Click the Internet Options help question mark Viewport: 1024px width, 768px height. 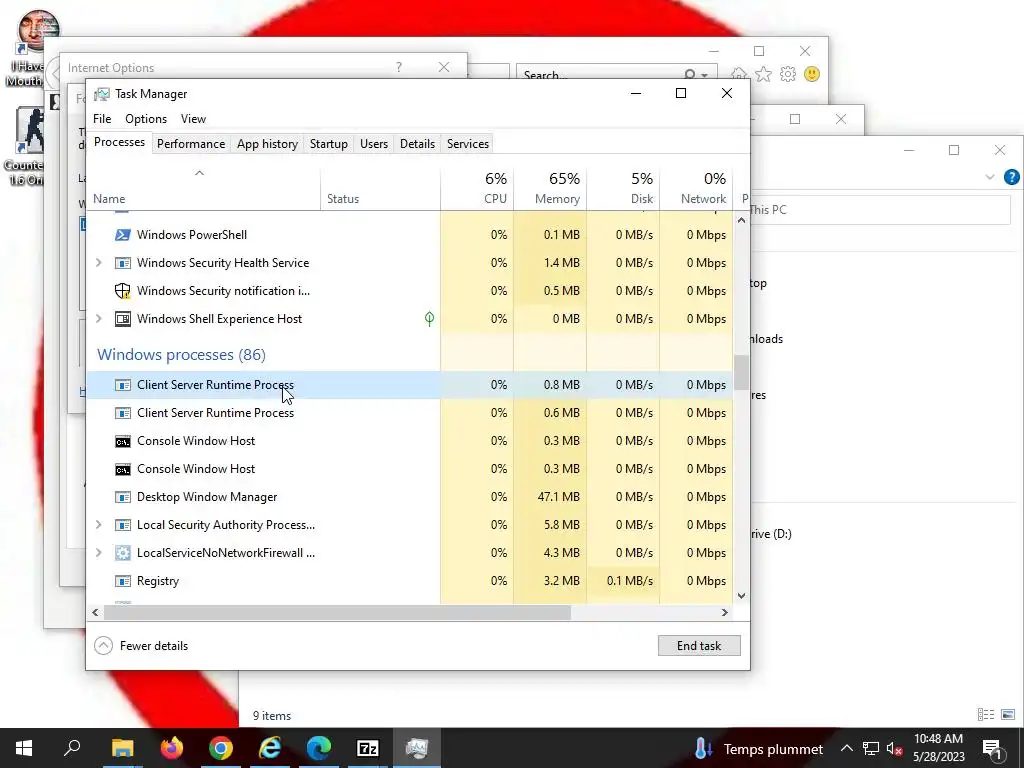(398, 67)
